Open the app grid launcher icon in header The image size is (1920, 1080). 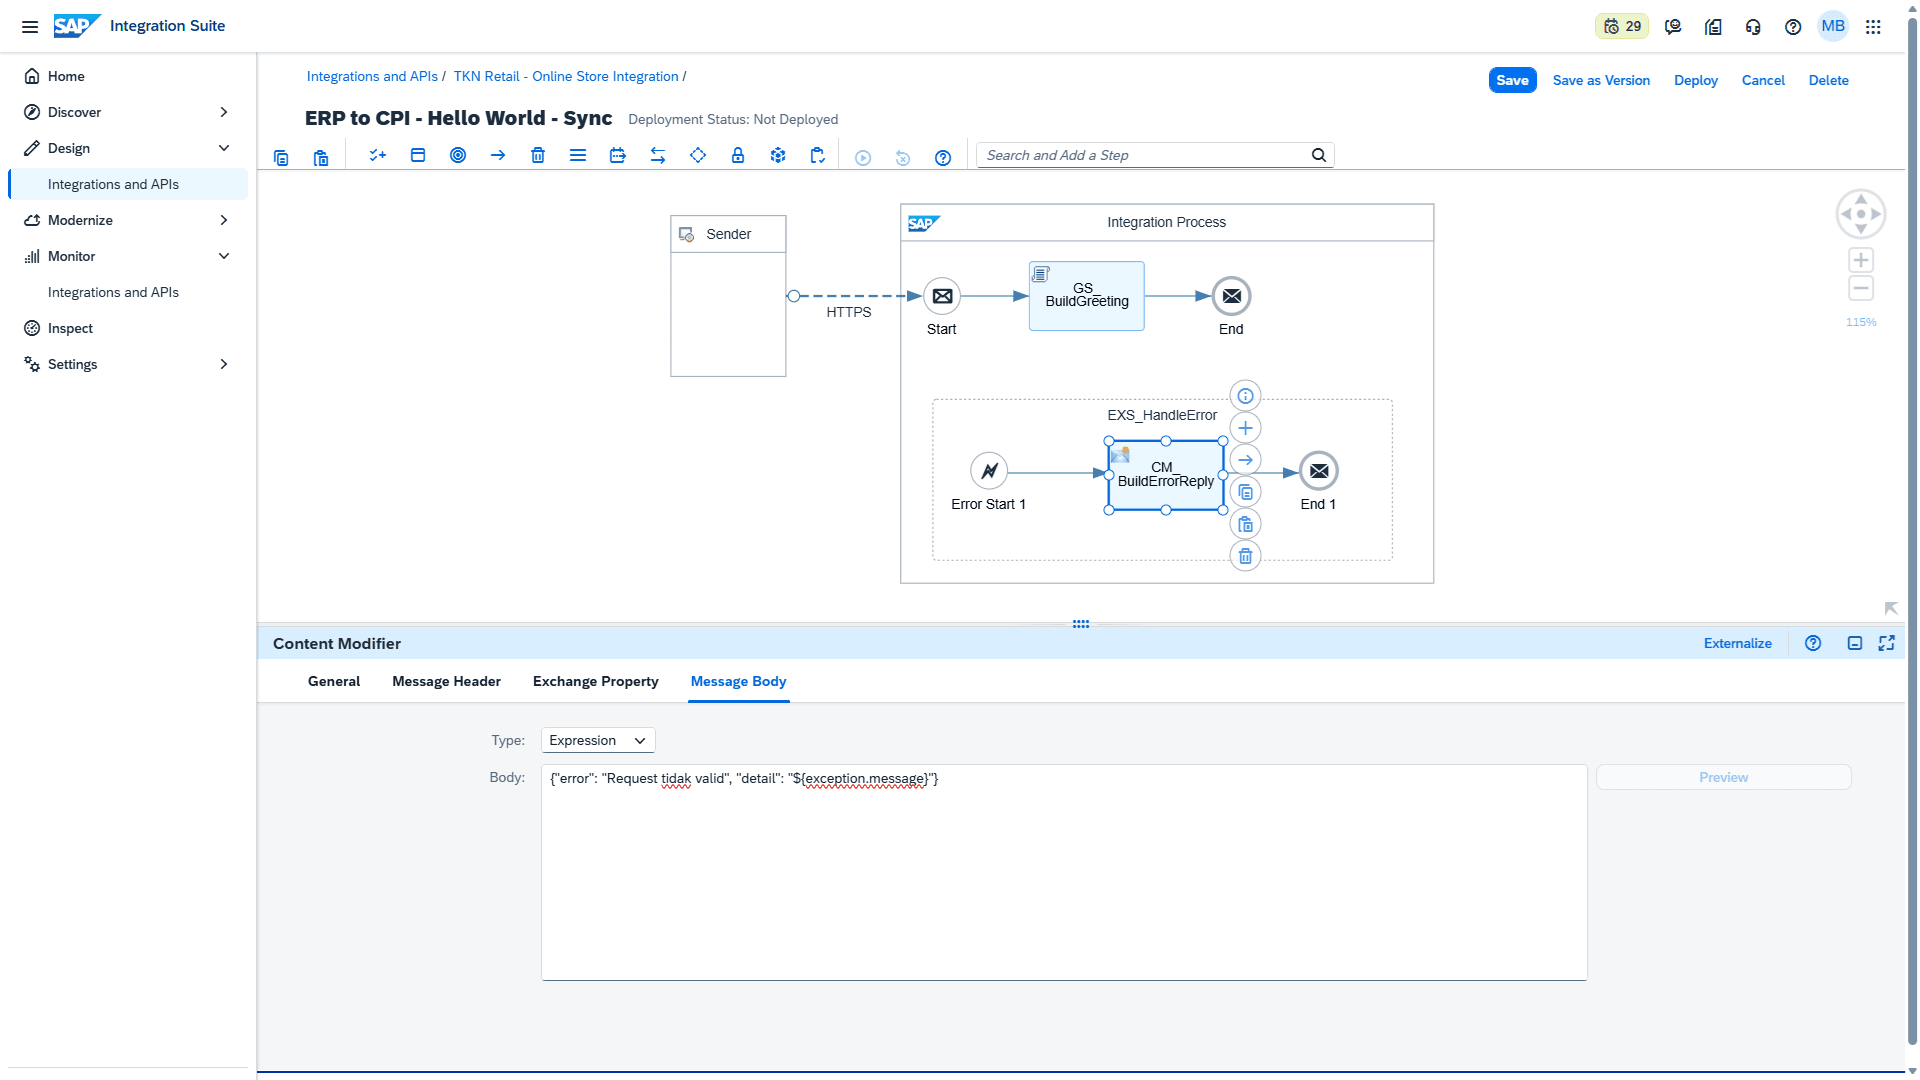(1873, 27)
